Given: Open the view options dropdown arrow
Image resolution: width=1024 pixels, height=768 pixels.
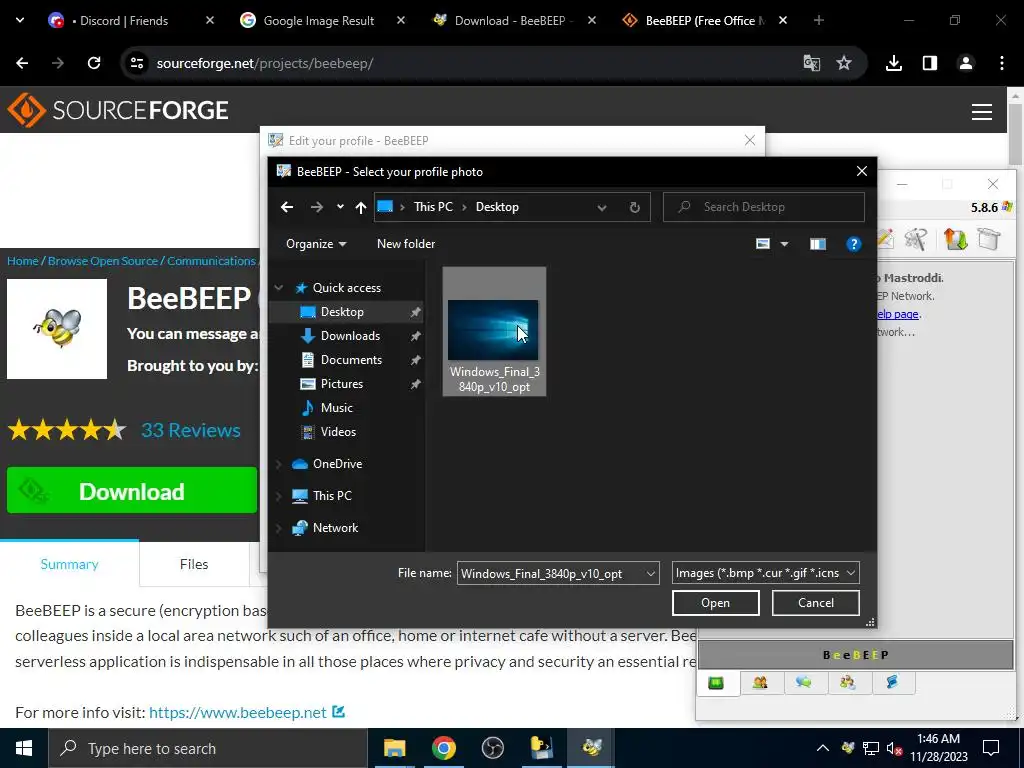Looking at the screenshot, I should pyautogui.click(x=784, y=244).
